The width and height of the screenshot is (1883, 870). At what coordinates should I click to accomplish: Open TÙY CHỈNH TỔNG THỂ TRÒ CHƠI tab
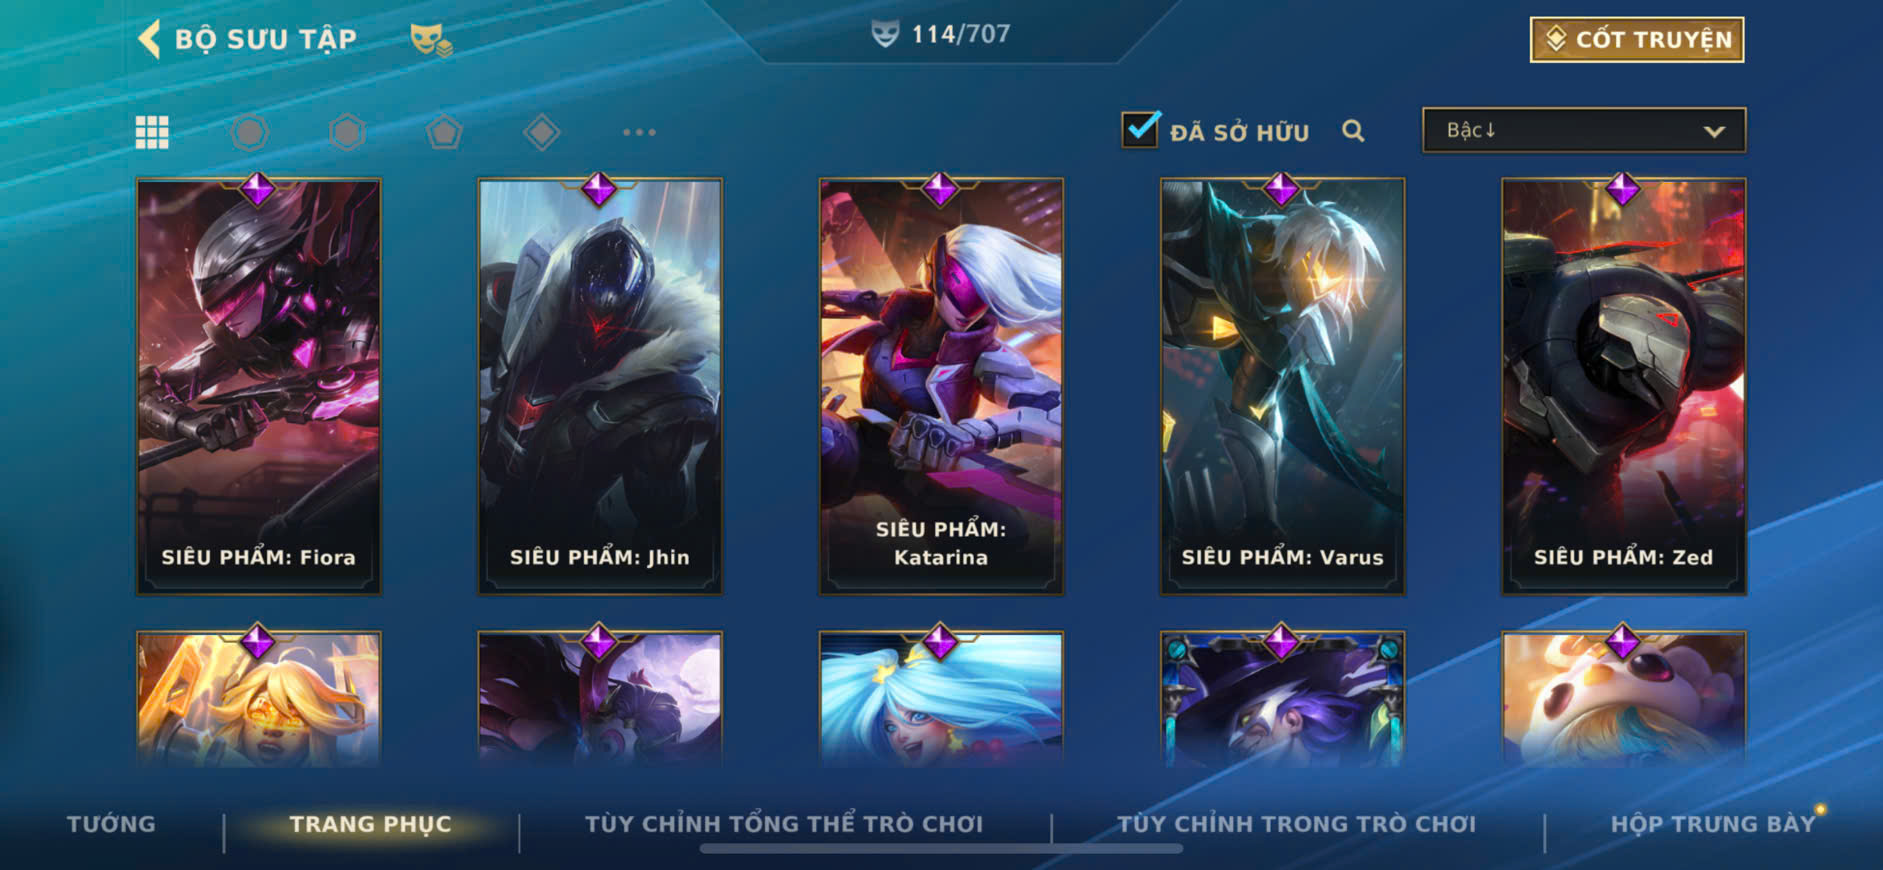tap(784, 824)
